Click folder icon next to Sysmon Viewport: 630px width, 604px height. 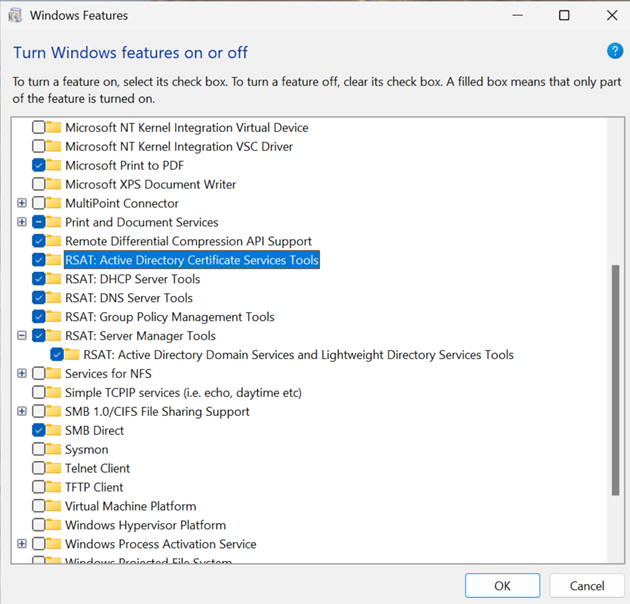click(55, 449)
